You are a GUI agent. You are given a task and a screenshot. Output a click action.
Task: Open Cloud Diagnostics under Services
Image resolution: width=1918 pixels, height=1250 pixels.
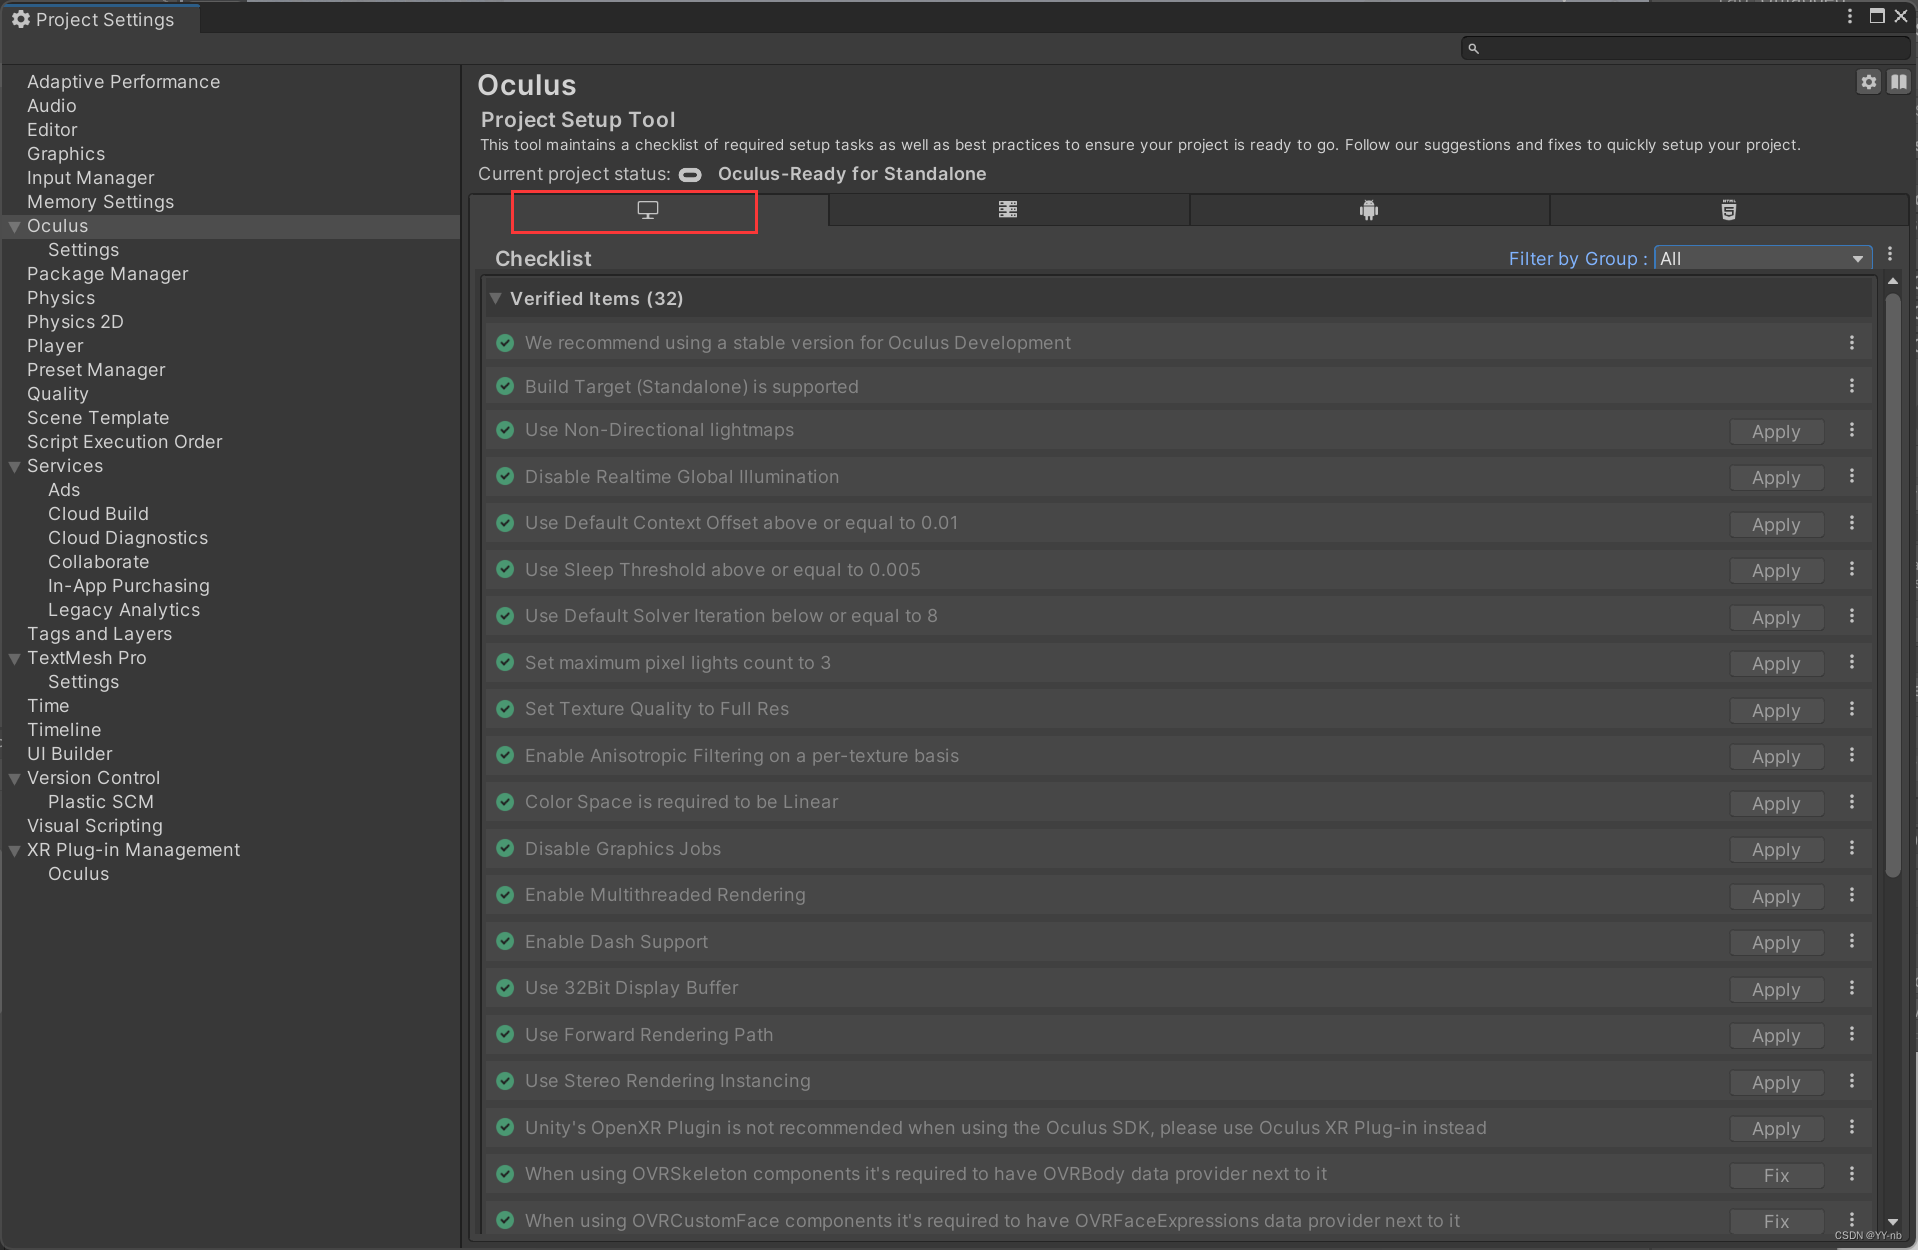[x=127, y=538]
